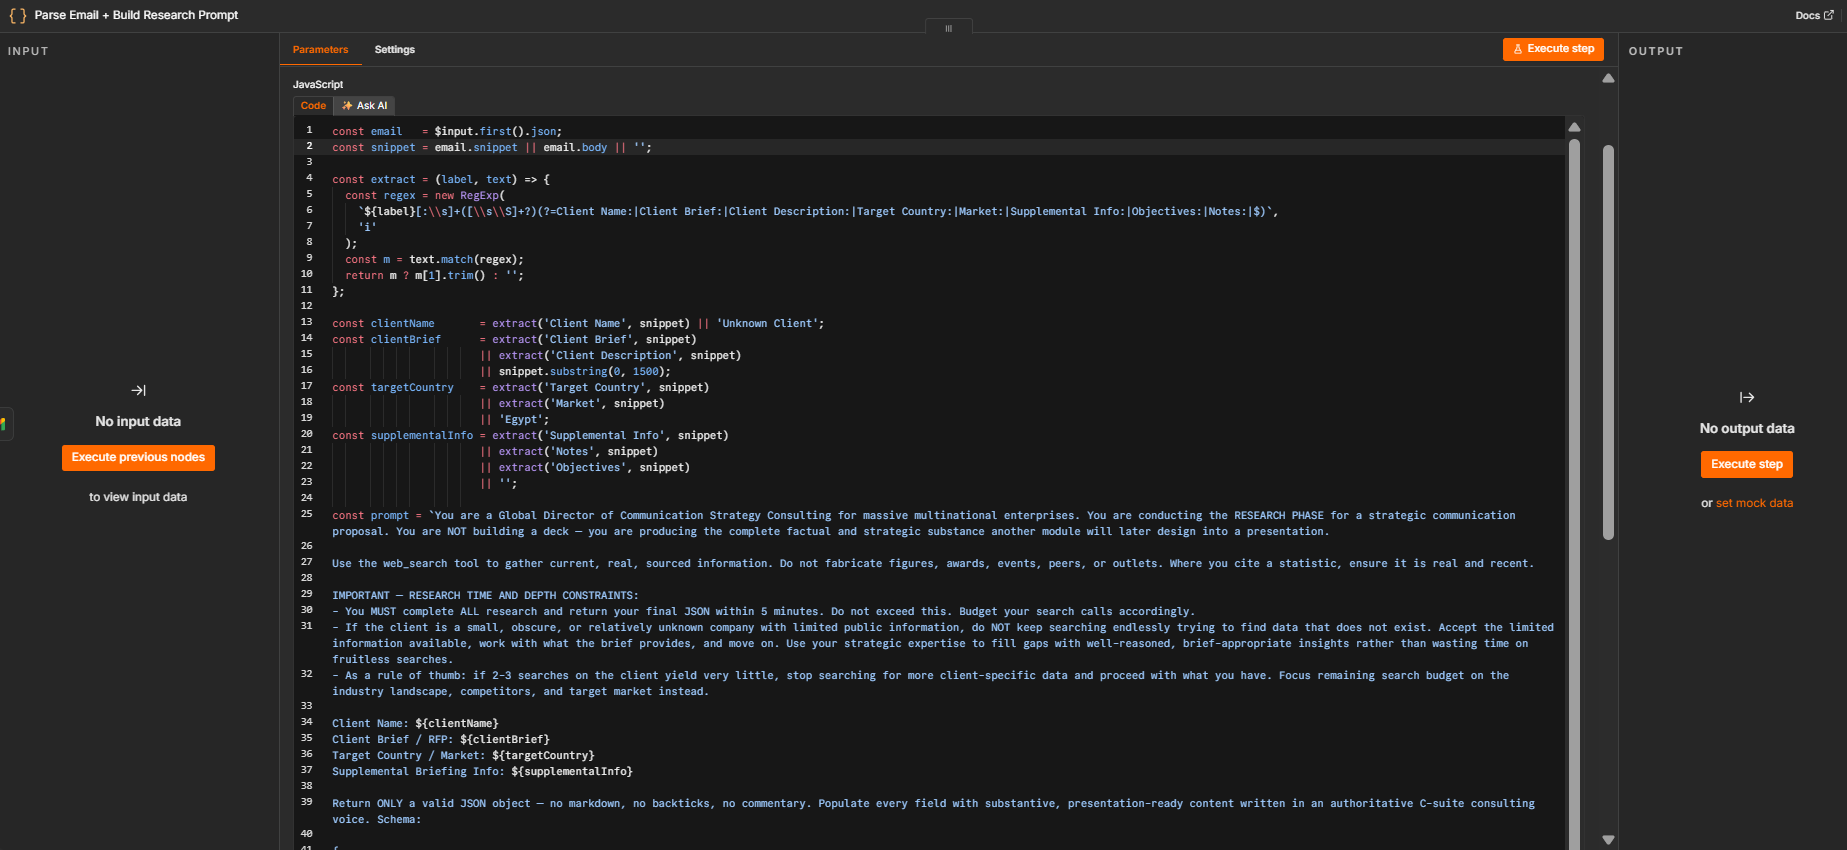Click the JavaScript label above editor
The image size is (1847, 850).
pos(318,84)
